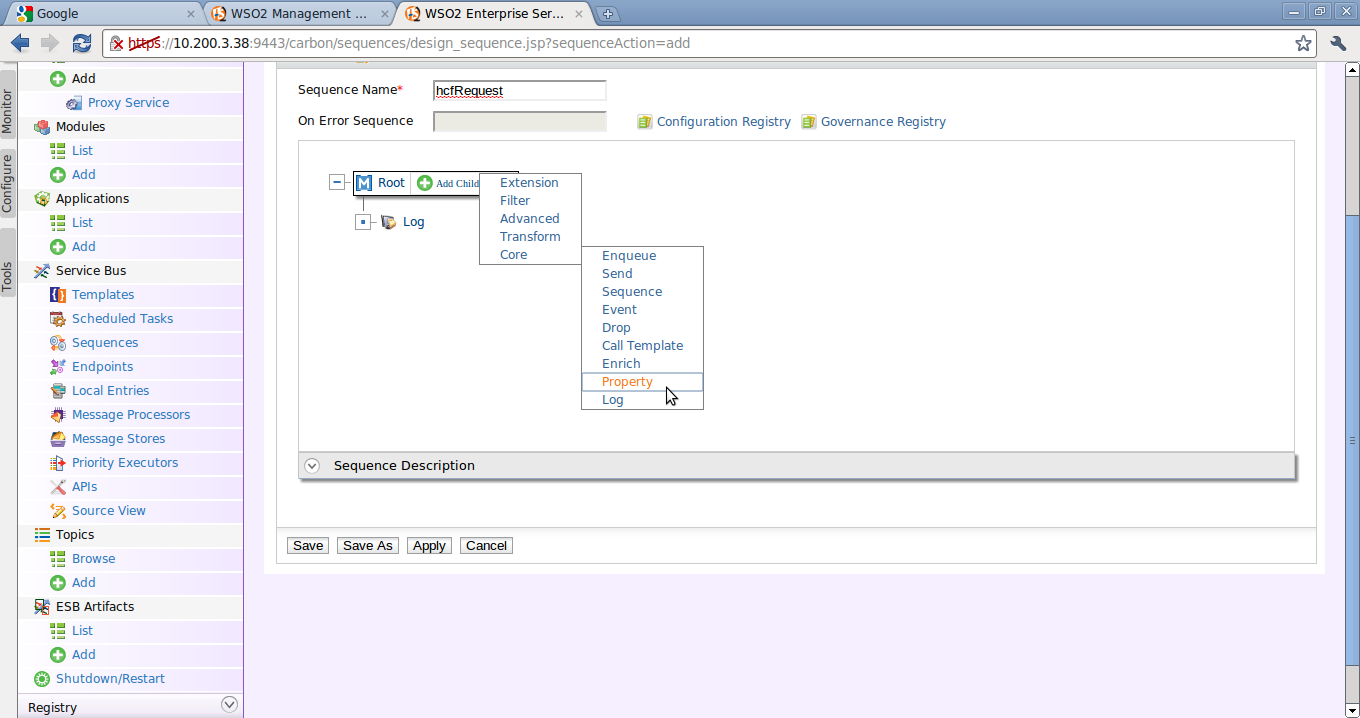
Task: Click the Scheduled Tasks icon
Action: [58, 319]
